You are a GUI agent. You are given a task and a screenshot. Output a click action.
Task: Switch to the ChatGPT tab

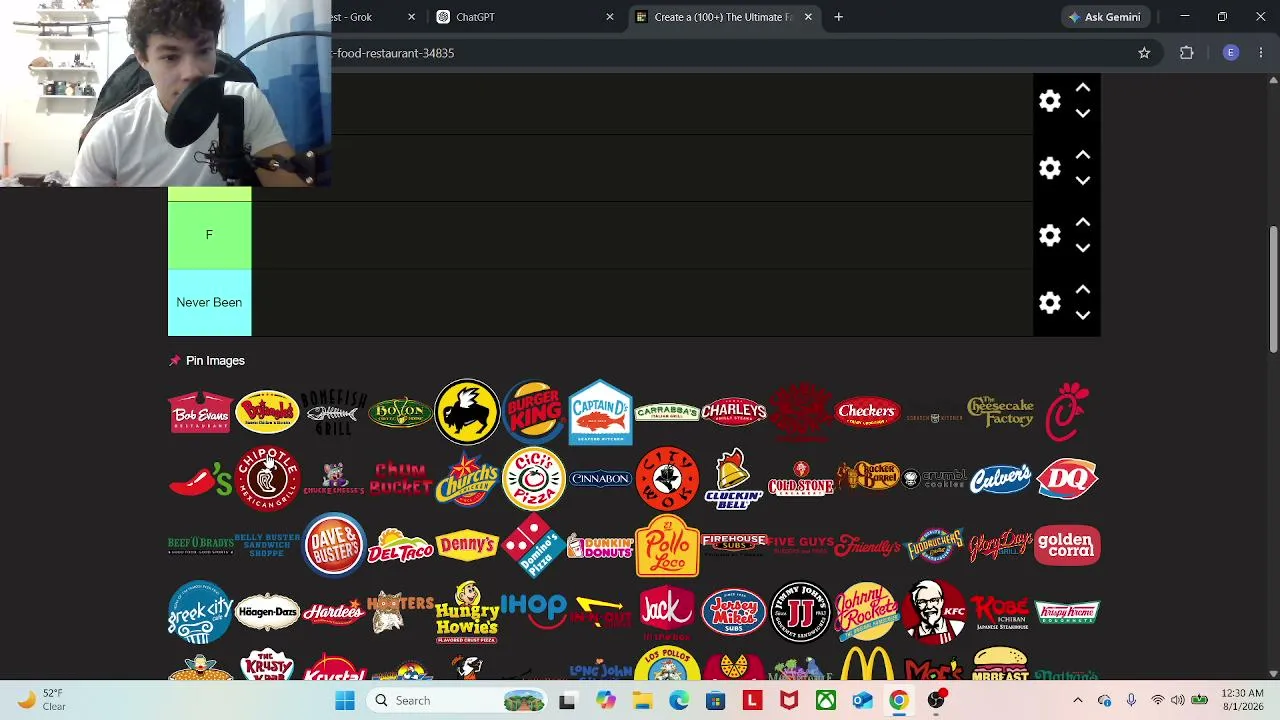coord(525,17)
